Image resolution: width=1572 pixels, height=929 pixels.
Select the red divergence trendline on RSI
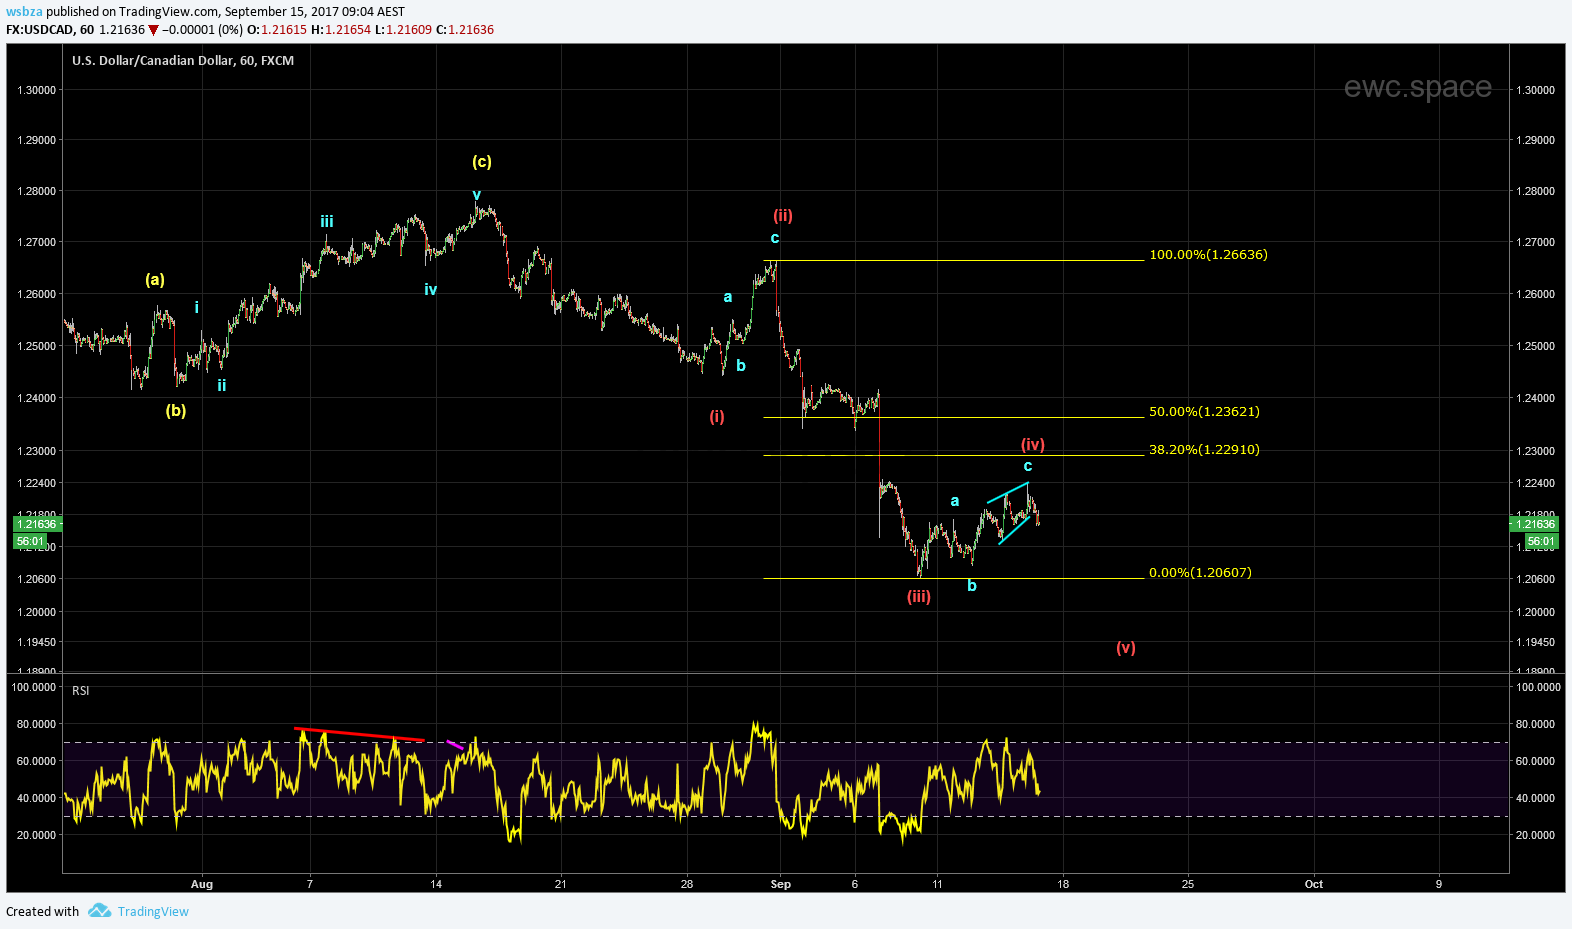click(360, 735)
